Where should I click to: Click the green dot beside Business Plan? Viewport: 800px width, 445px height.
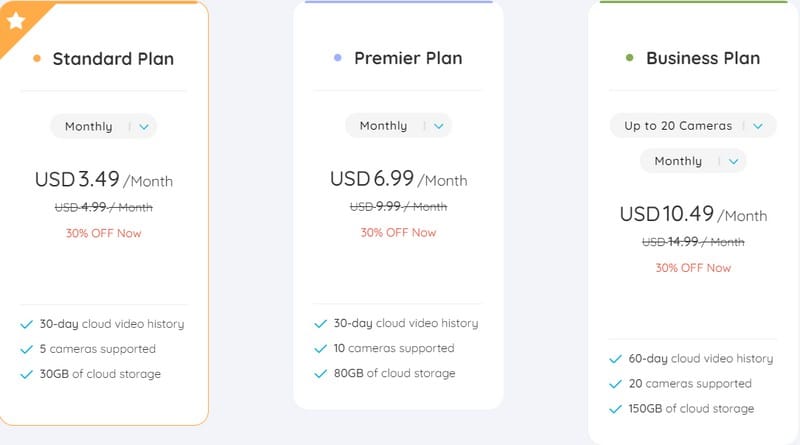629,59
